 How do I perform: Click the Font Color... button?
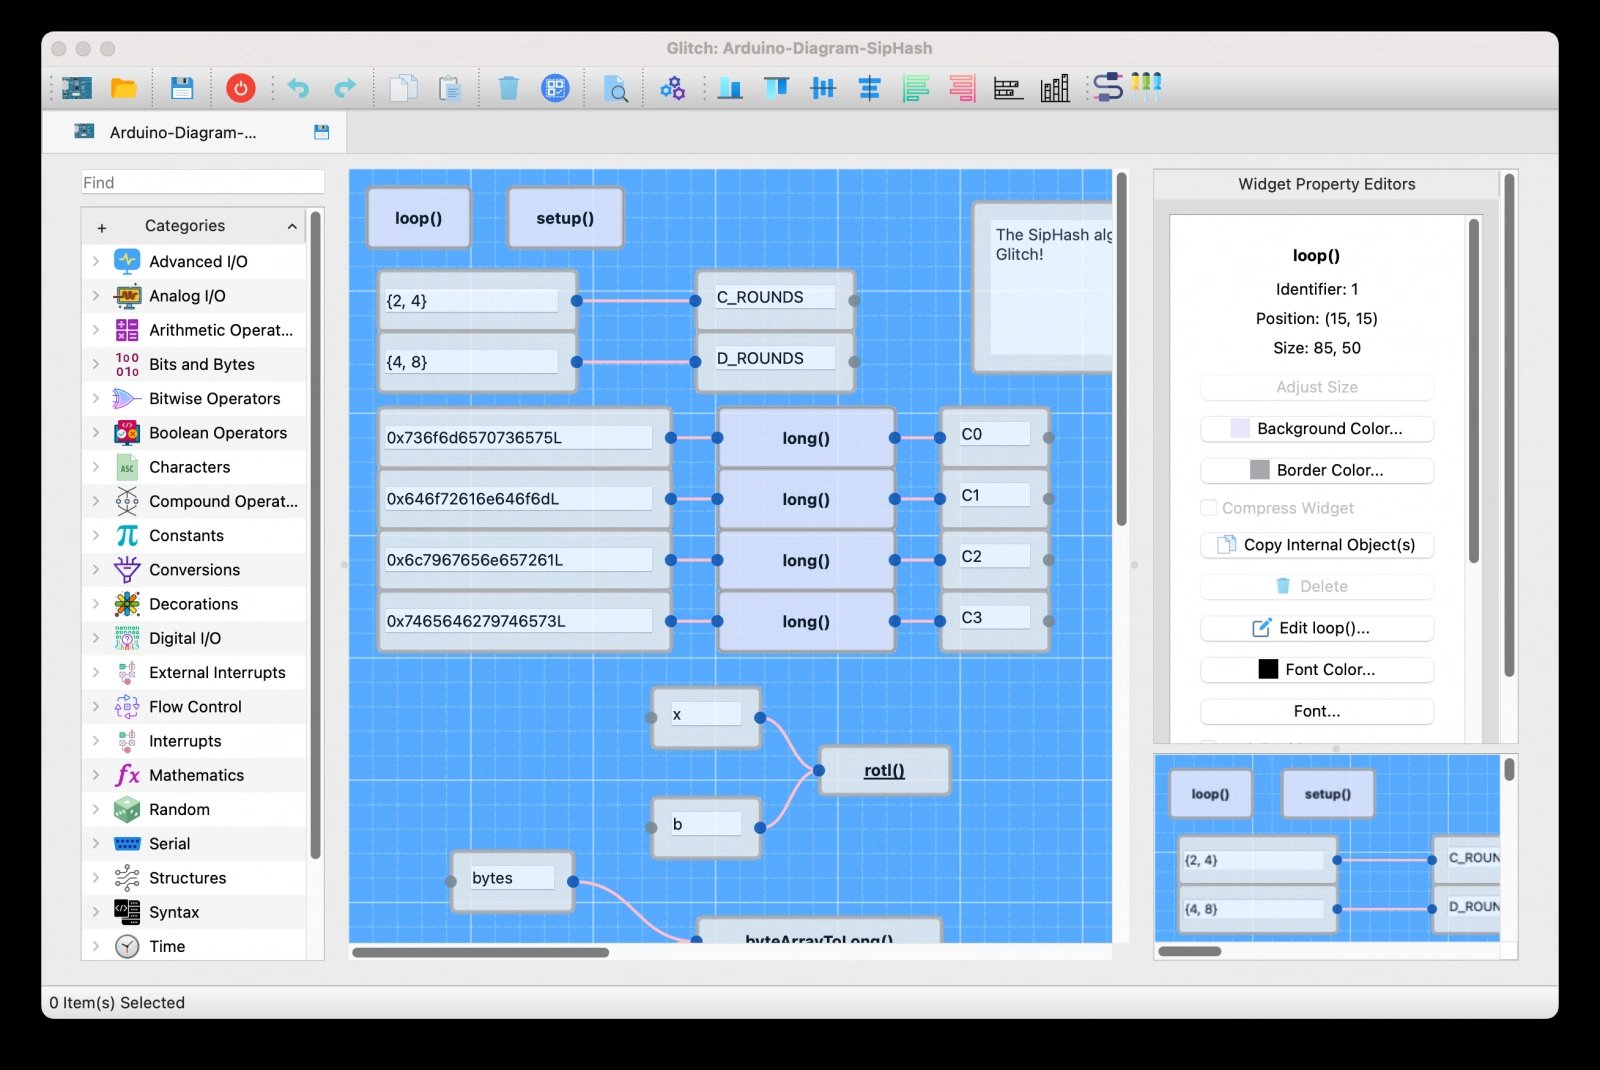[x=1316, y=670]
